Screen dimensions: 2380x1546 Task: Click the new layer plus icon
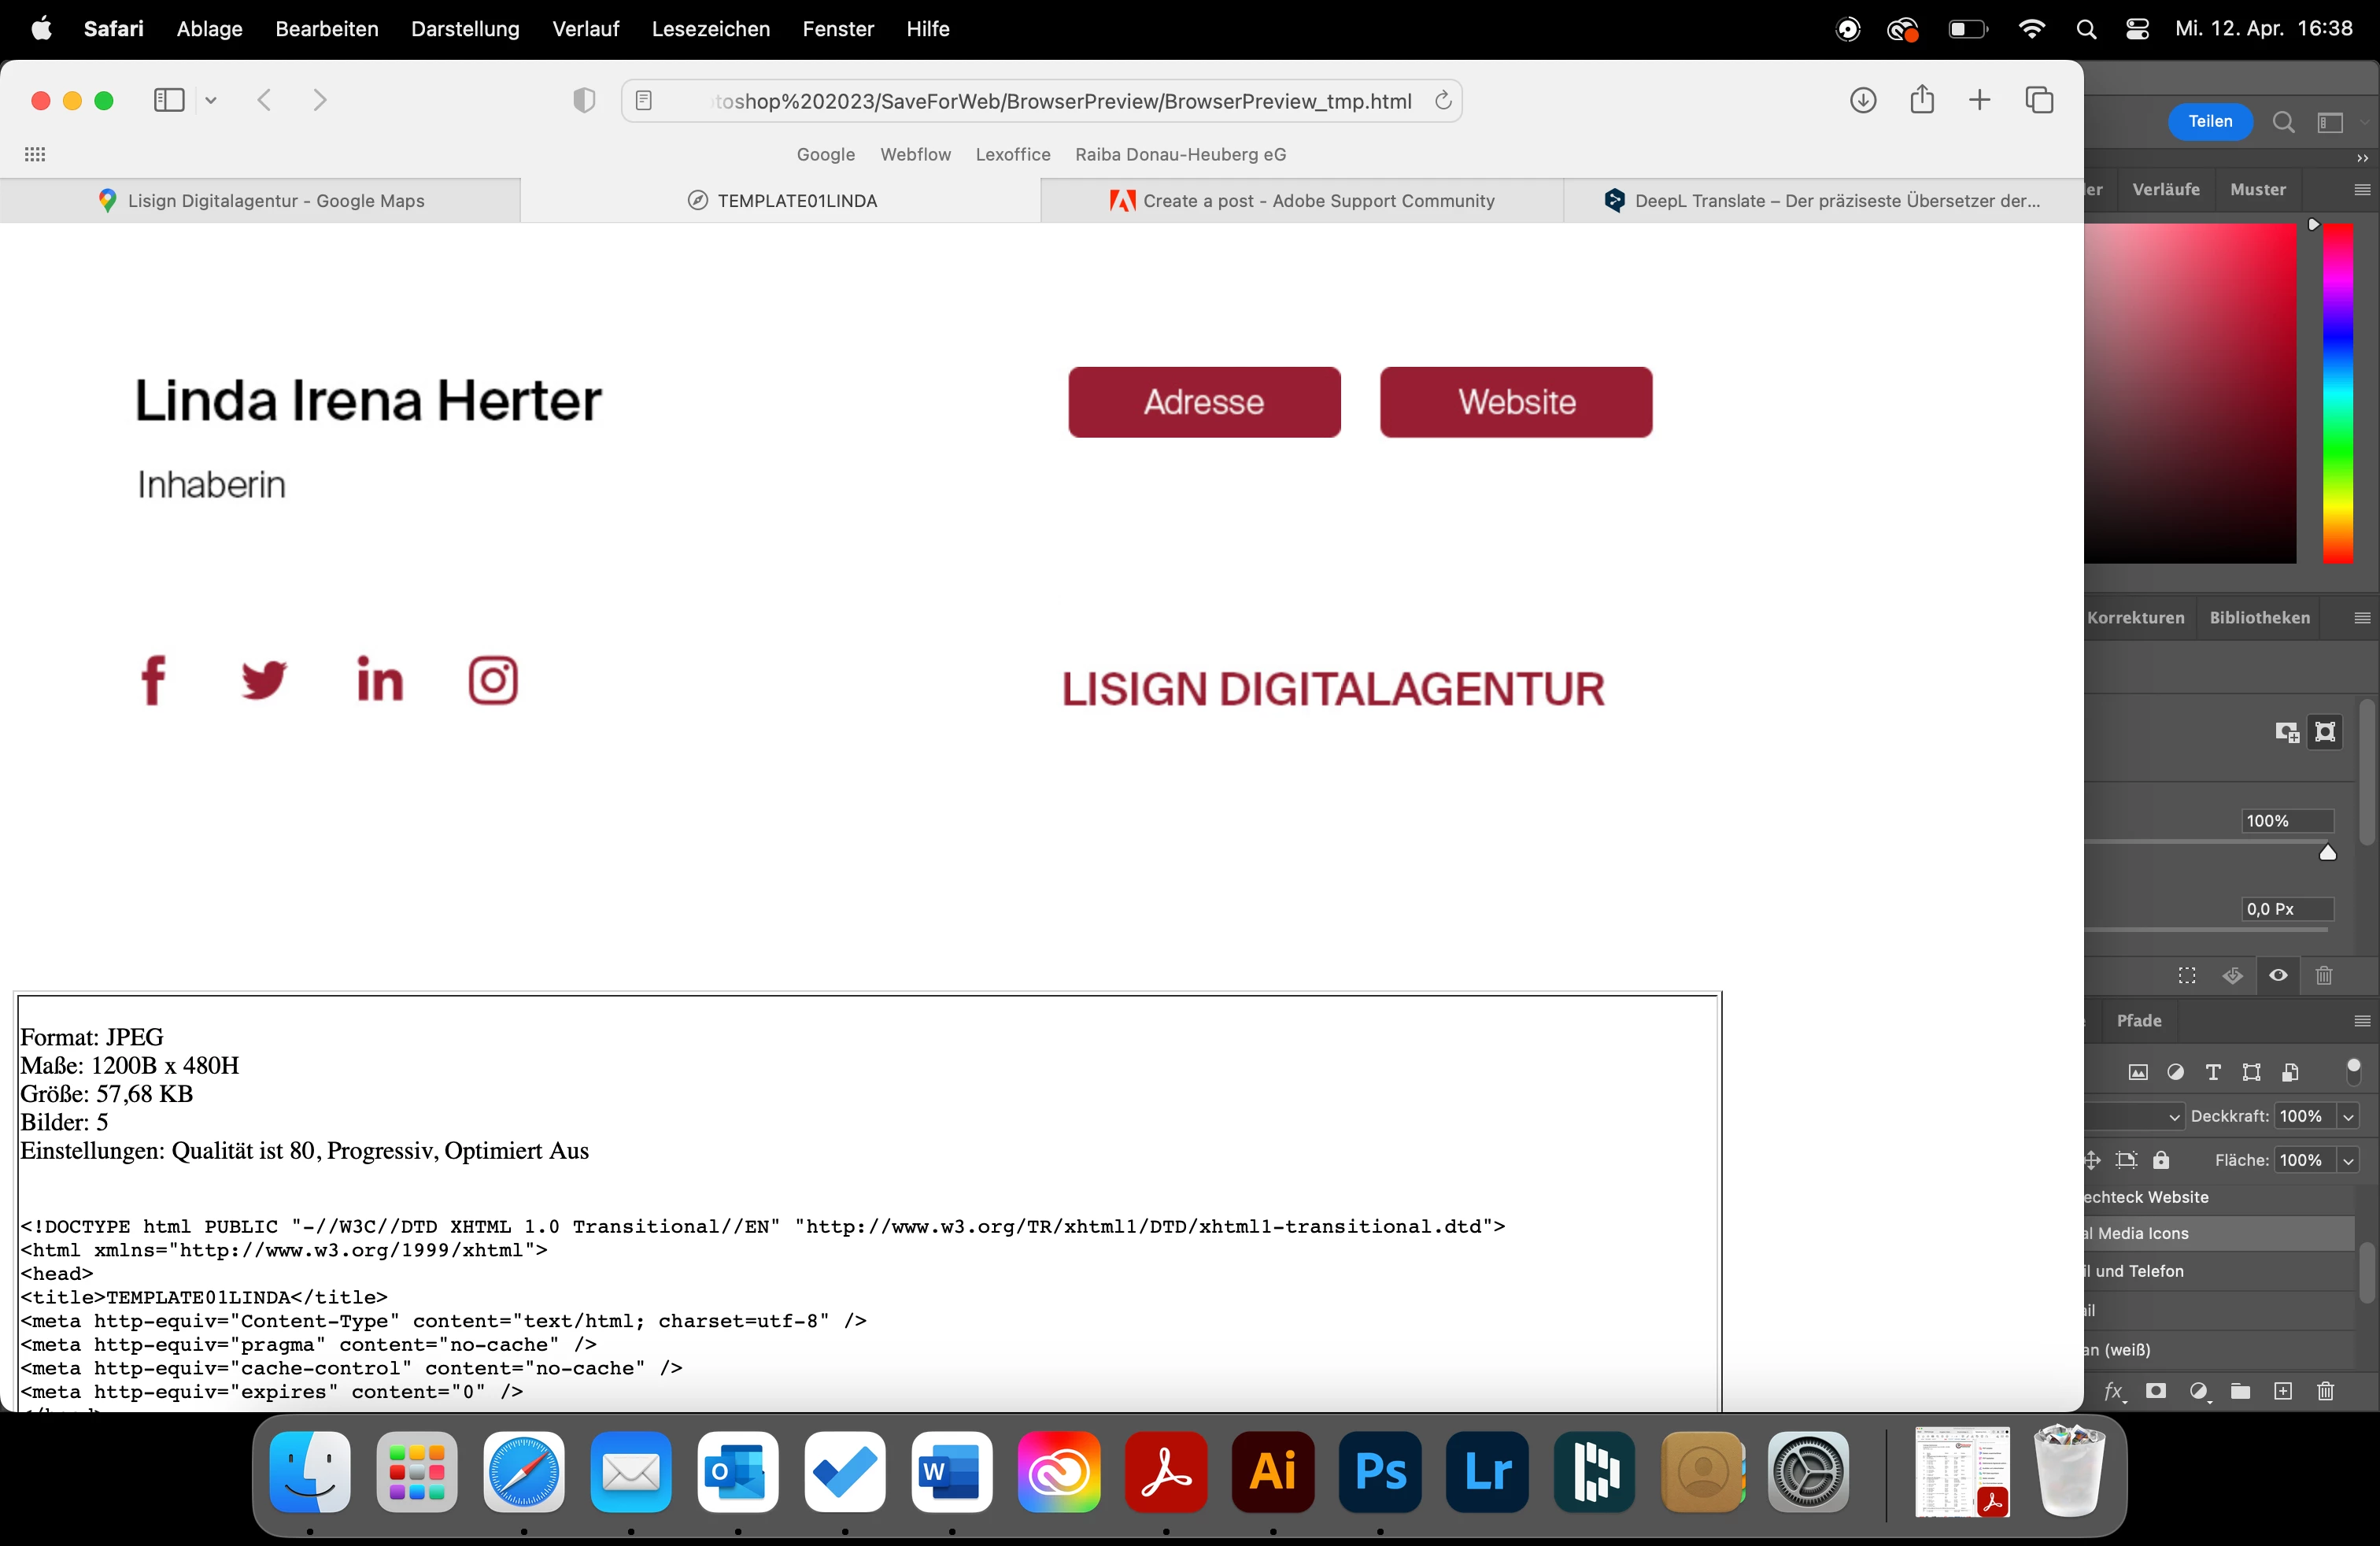click(2283, 1391)
